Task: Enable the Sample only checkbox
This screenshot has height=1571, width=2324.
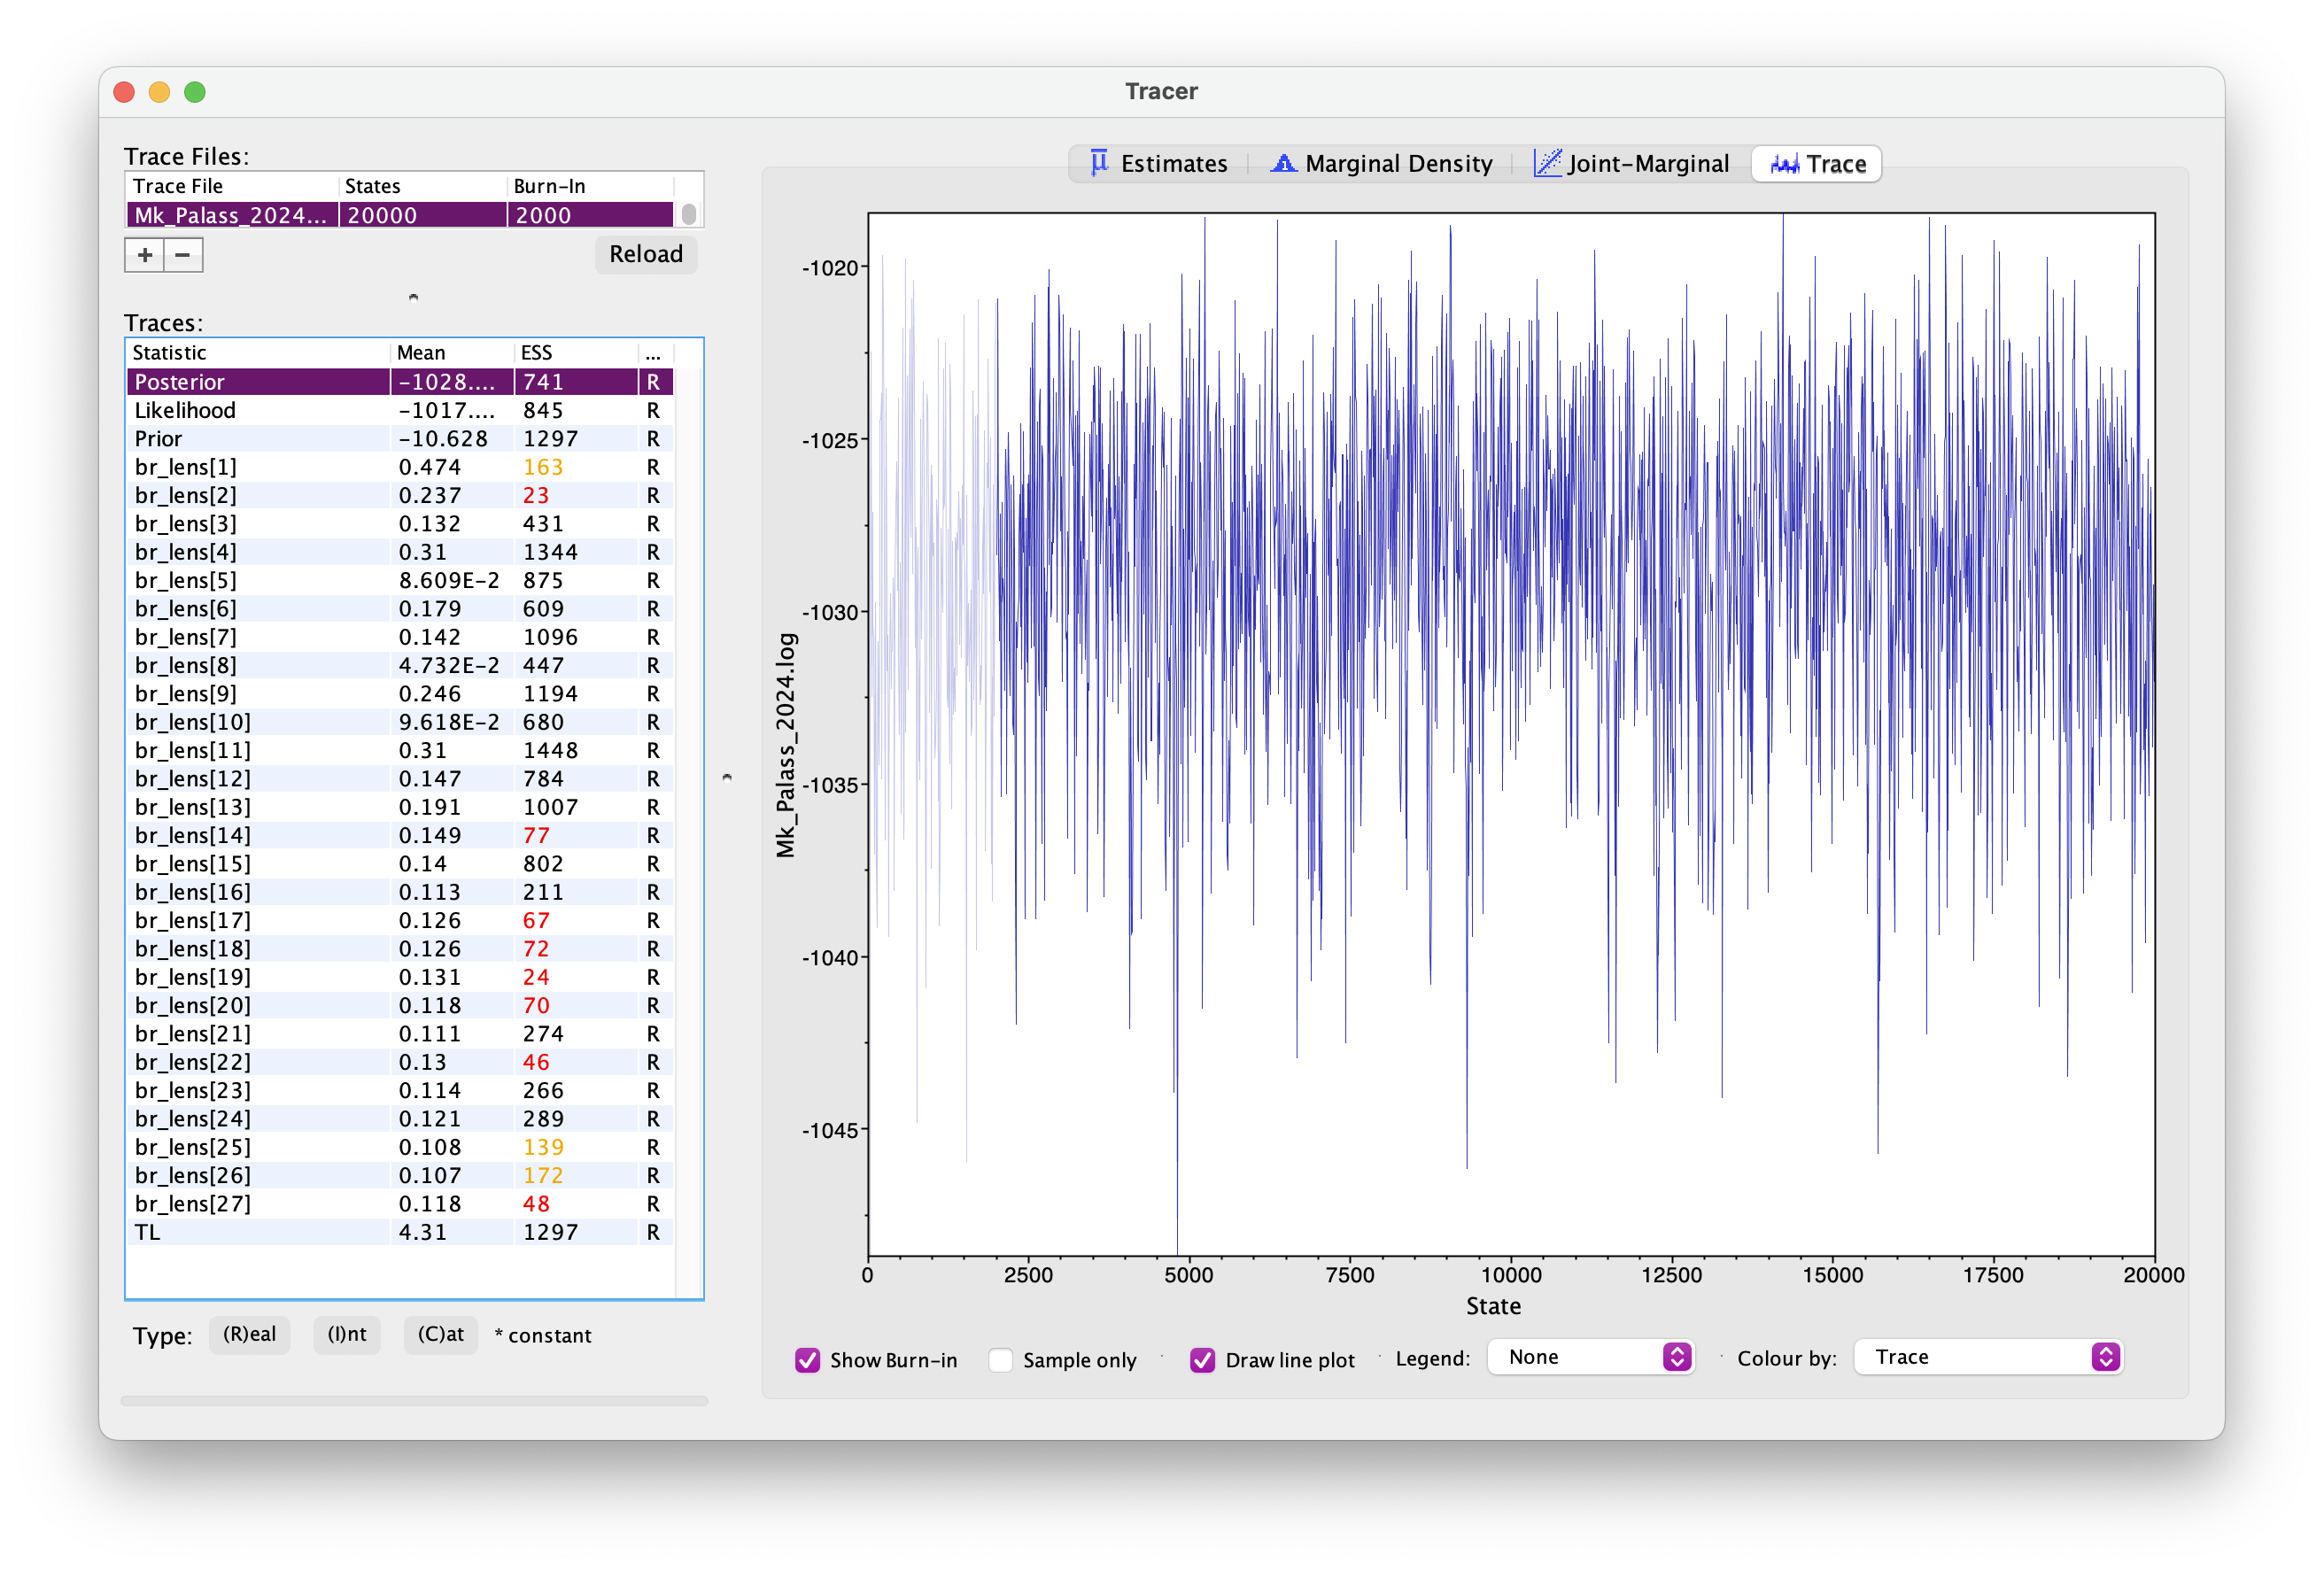Action: [x=1000, y=1360]
